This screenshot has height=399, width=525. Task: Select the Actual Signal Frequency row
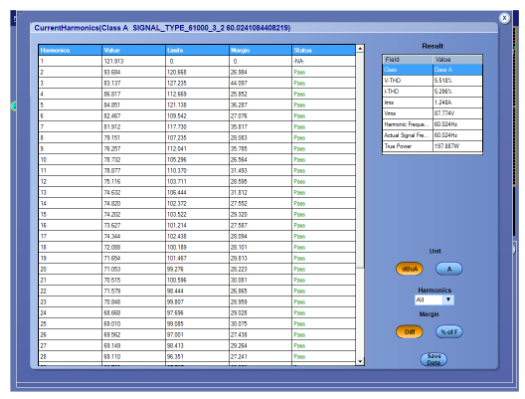432,135
